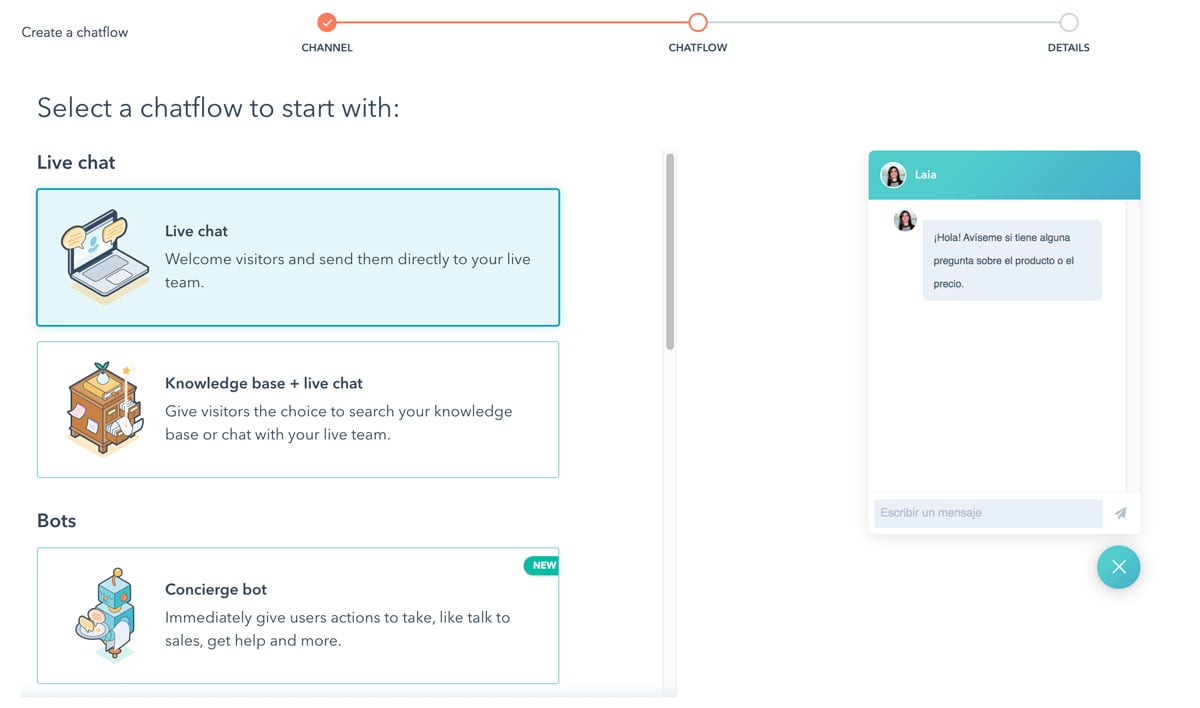Open the DETAILS step
1200x708 pixels.
coord(1069,47)
